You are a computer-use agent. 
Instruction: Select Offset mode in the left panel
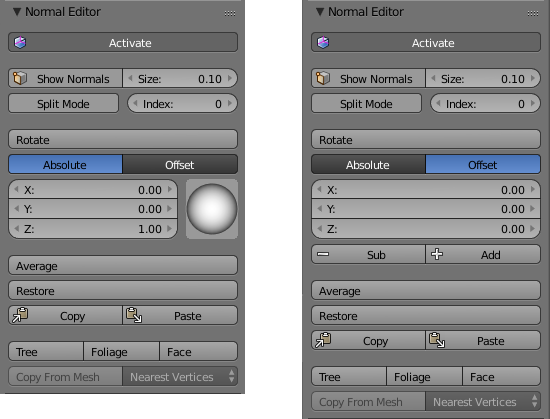[180, 164]
